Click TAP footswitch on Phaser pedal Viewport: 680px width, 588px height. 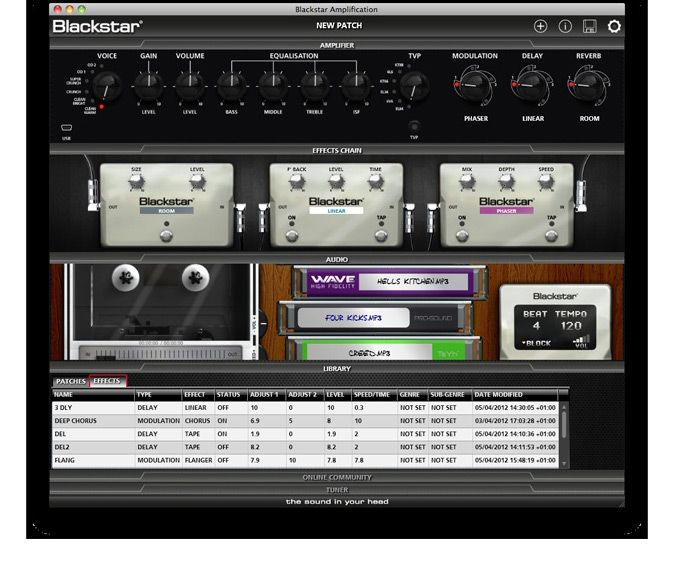(552, 236)
